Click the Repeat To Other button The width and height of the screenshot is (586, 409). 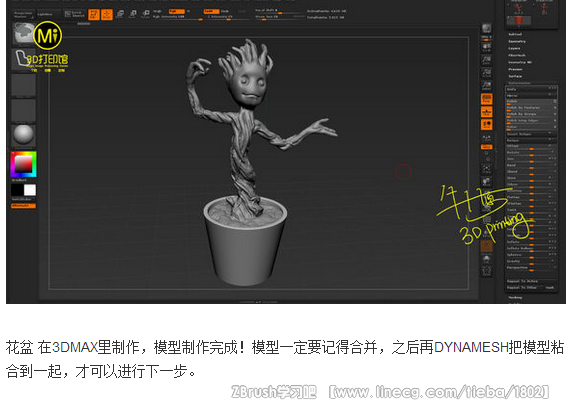[525, 287]
